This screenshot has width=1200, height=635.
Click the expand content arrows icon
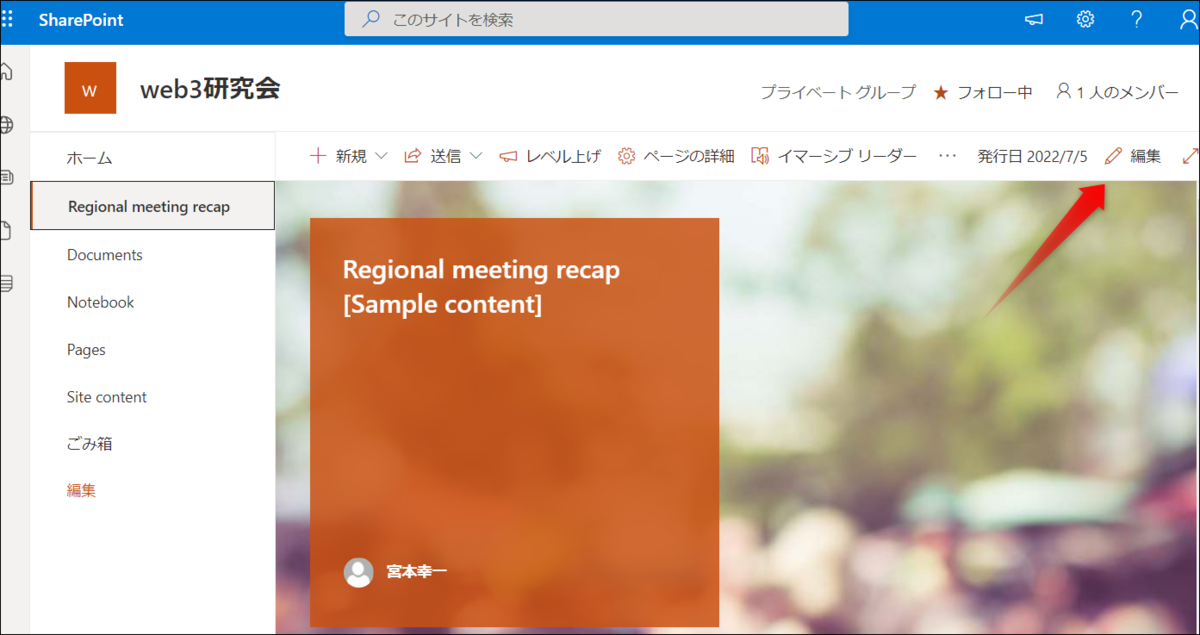coord(1190,156)
